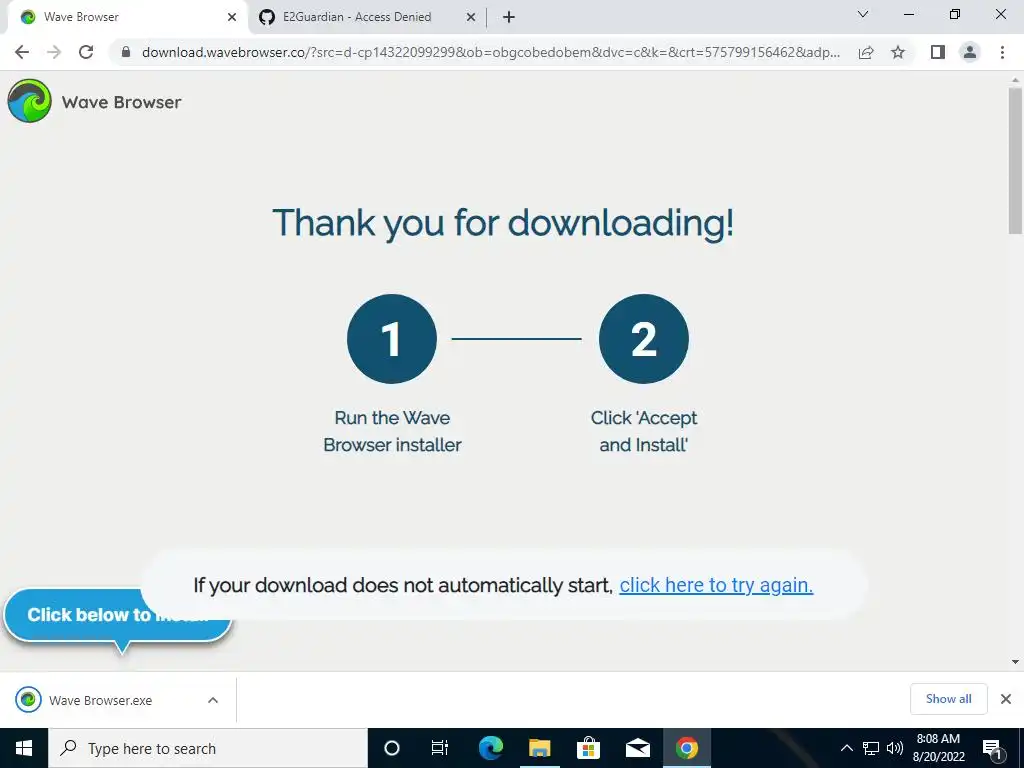Click the 'Click 'Accept and Install'' text
This screenshot has height=768, width=1024.
click(643, 431)
